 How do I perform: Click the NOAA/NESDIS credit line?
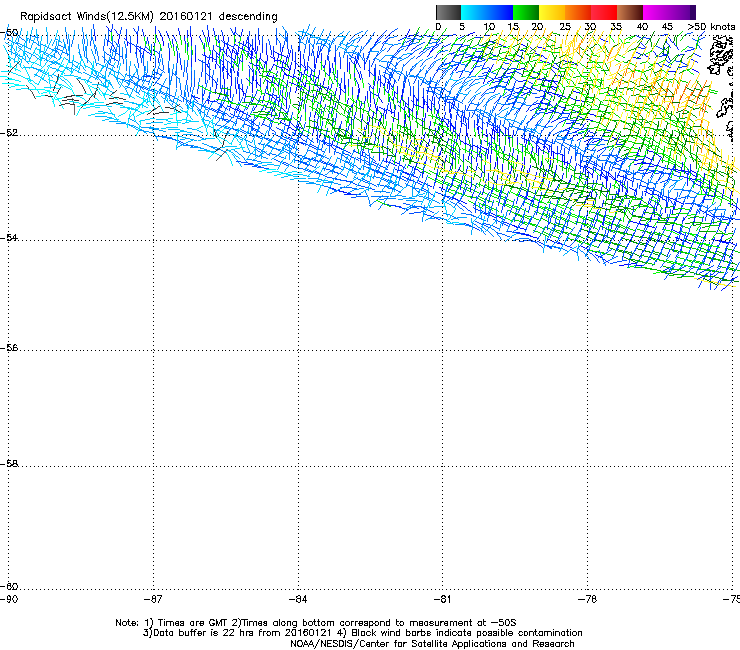432,643
